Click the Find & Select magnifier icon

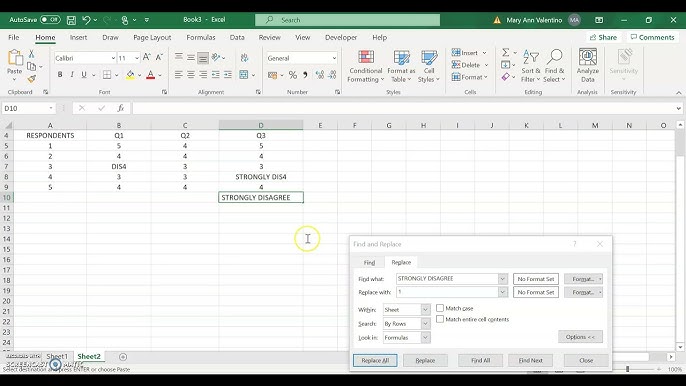click(554, 57)
